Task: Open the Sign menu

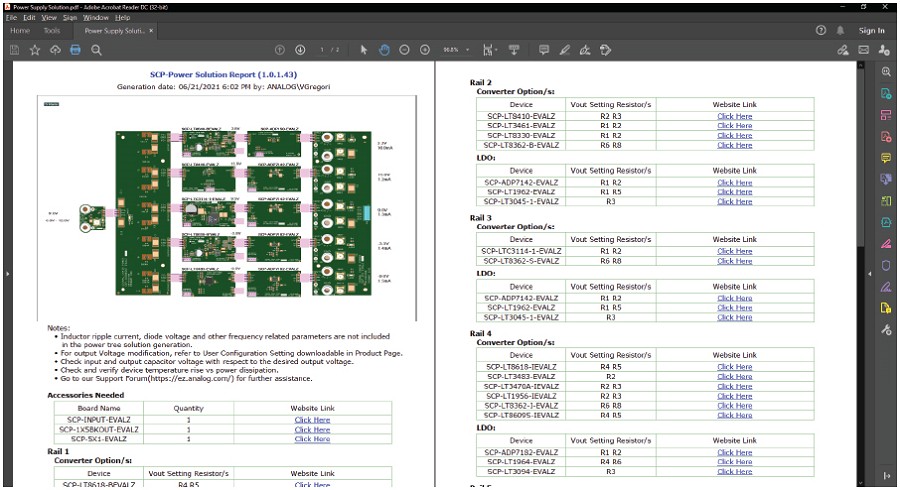Action: (69, 18)
